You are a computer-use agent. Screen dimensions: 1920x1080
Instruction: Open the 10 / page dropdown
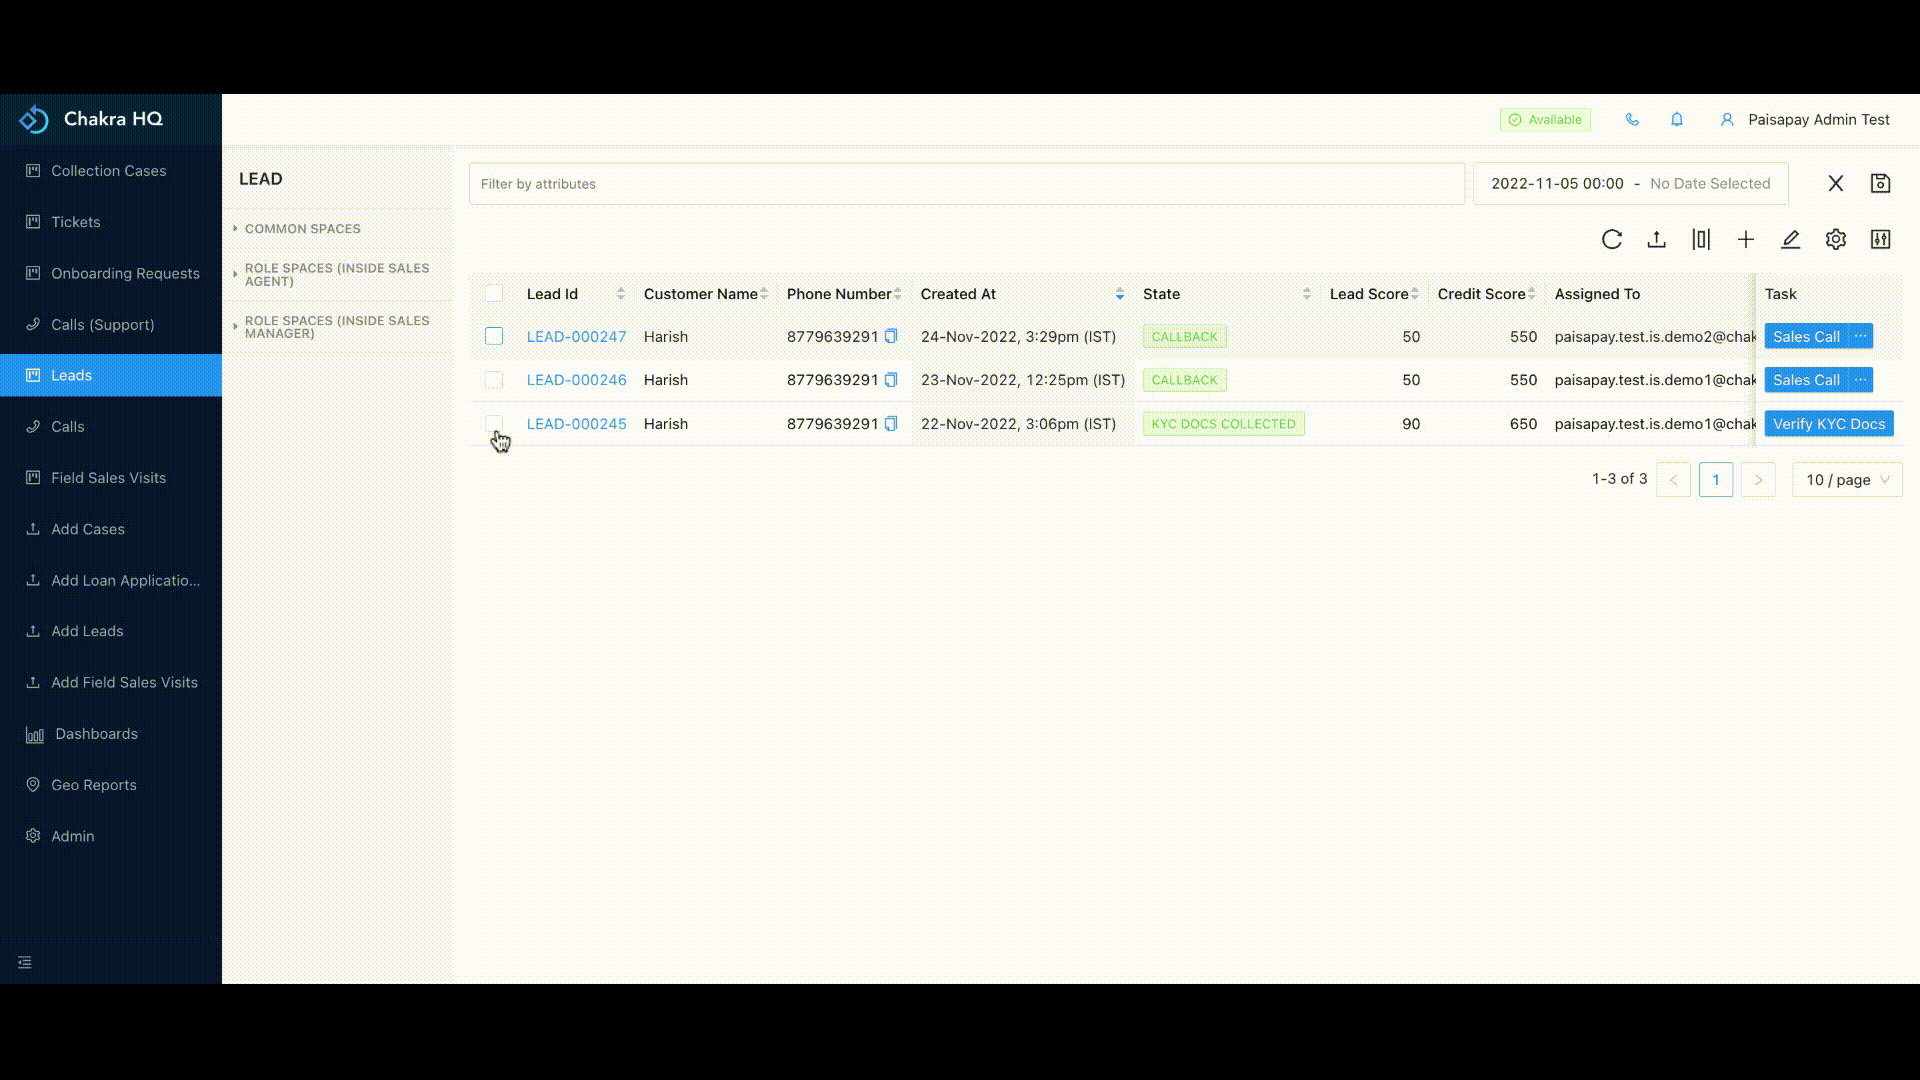1846,480
